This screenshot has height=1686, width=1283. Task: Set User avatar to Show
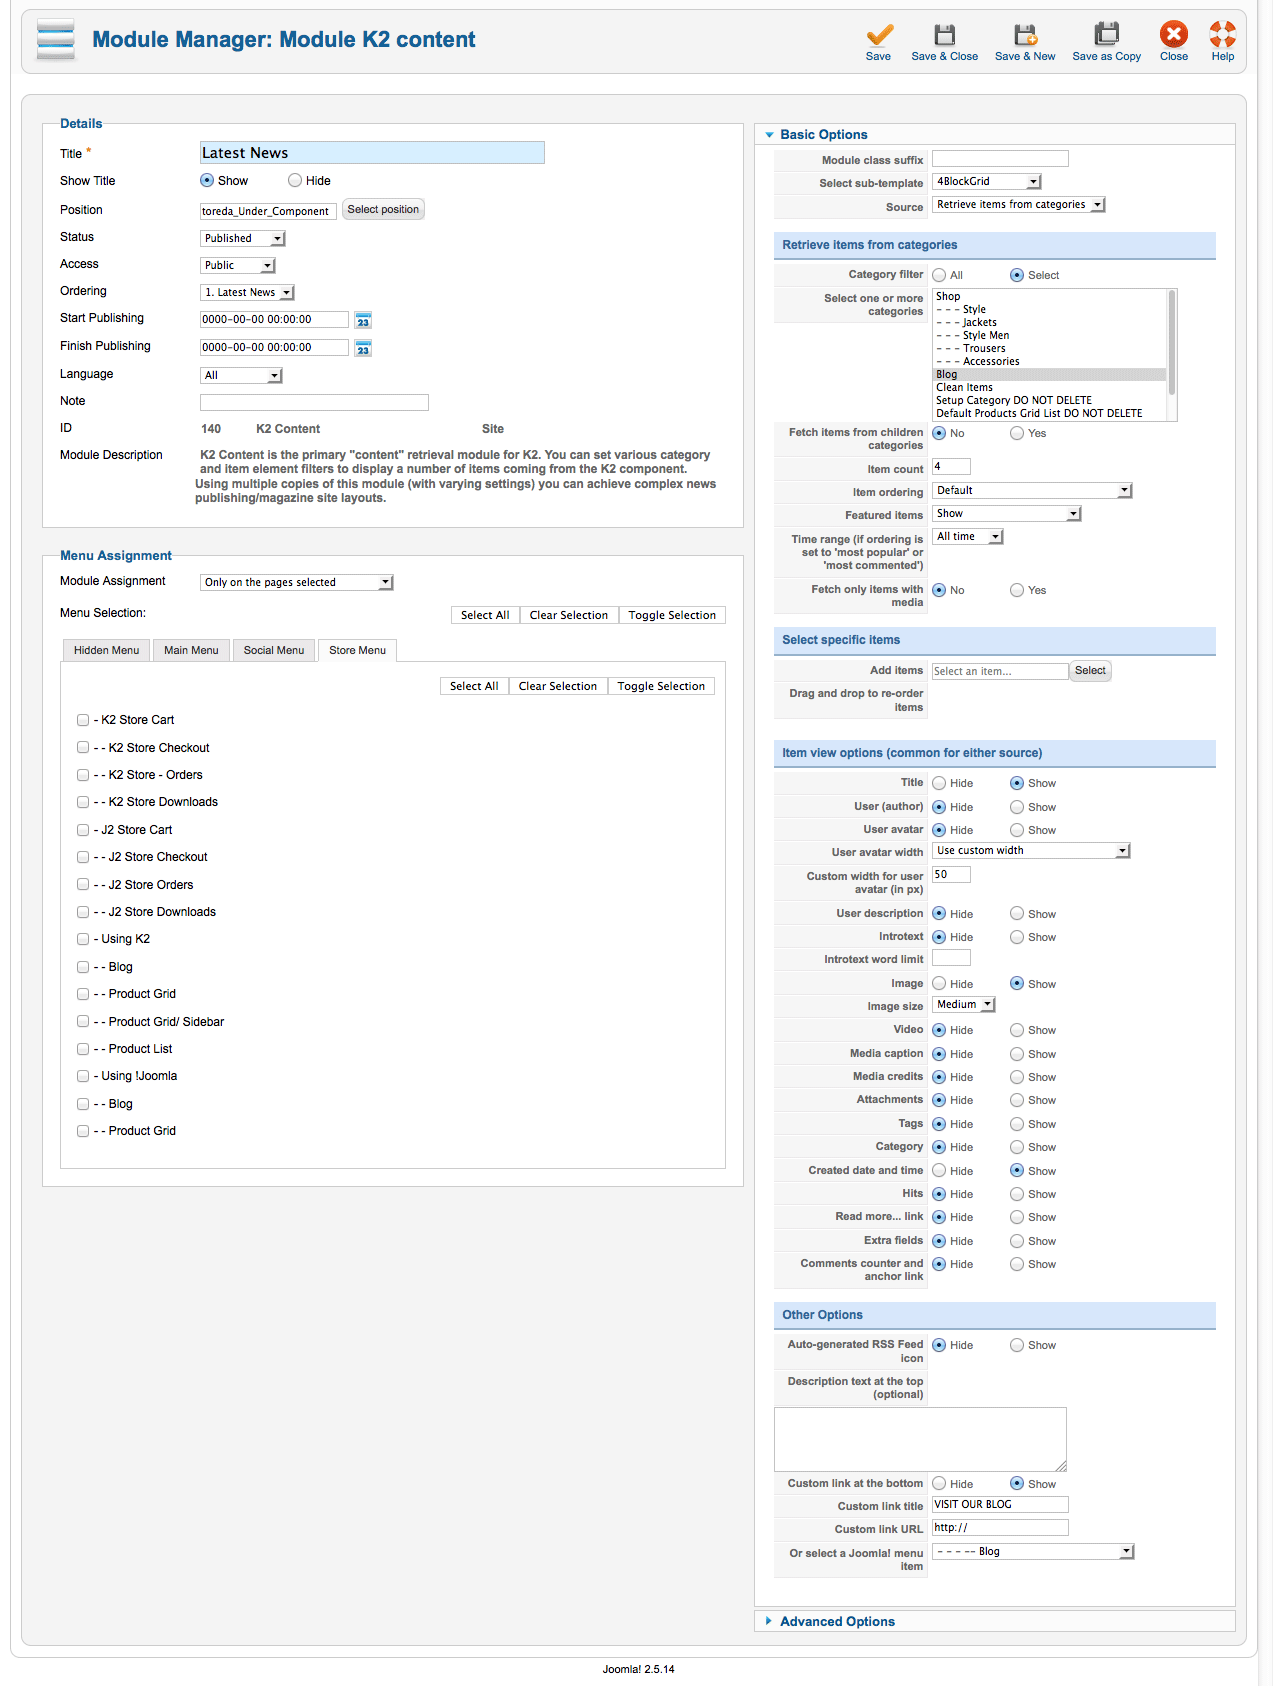tap(1017, 830)
